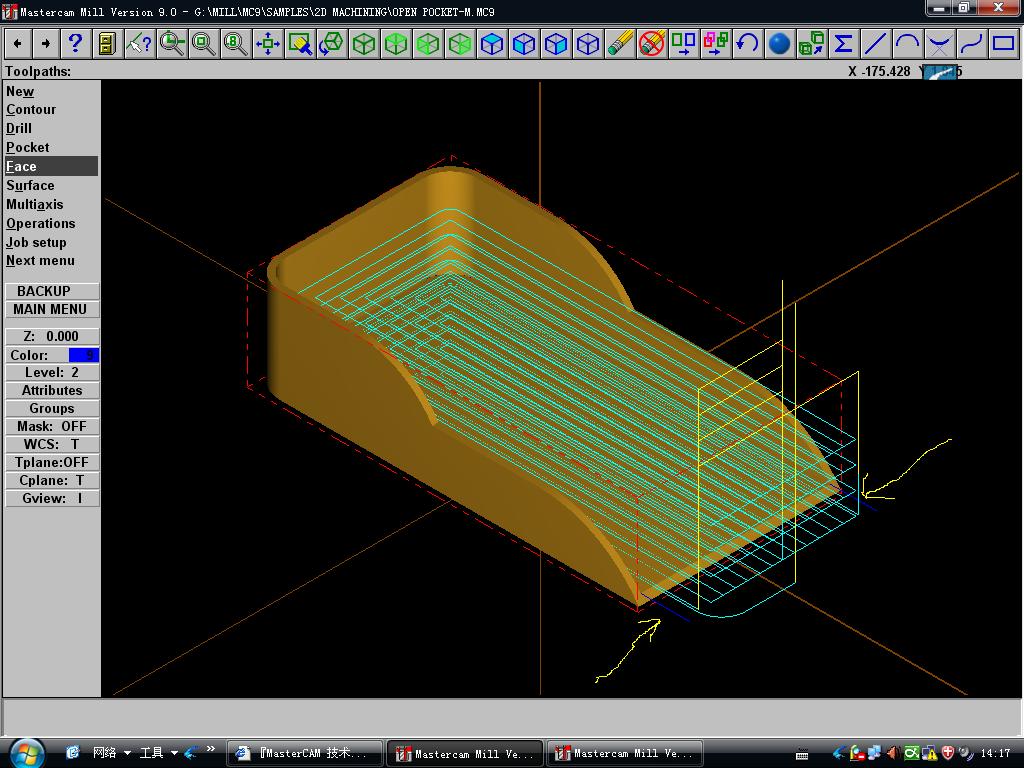Open the 工具 taskbar dropdown arrow

point(174,753)
